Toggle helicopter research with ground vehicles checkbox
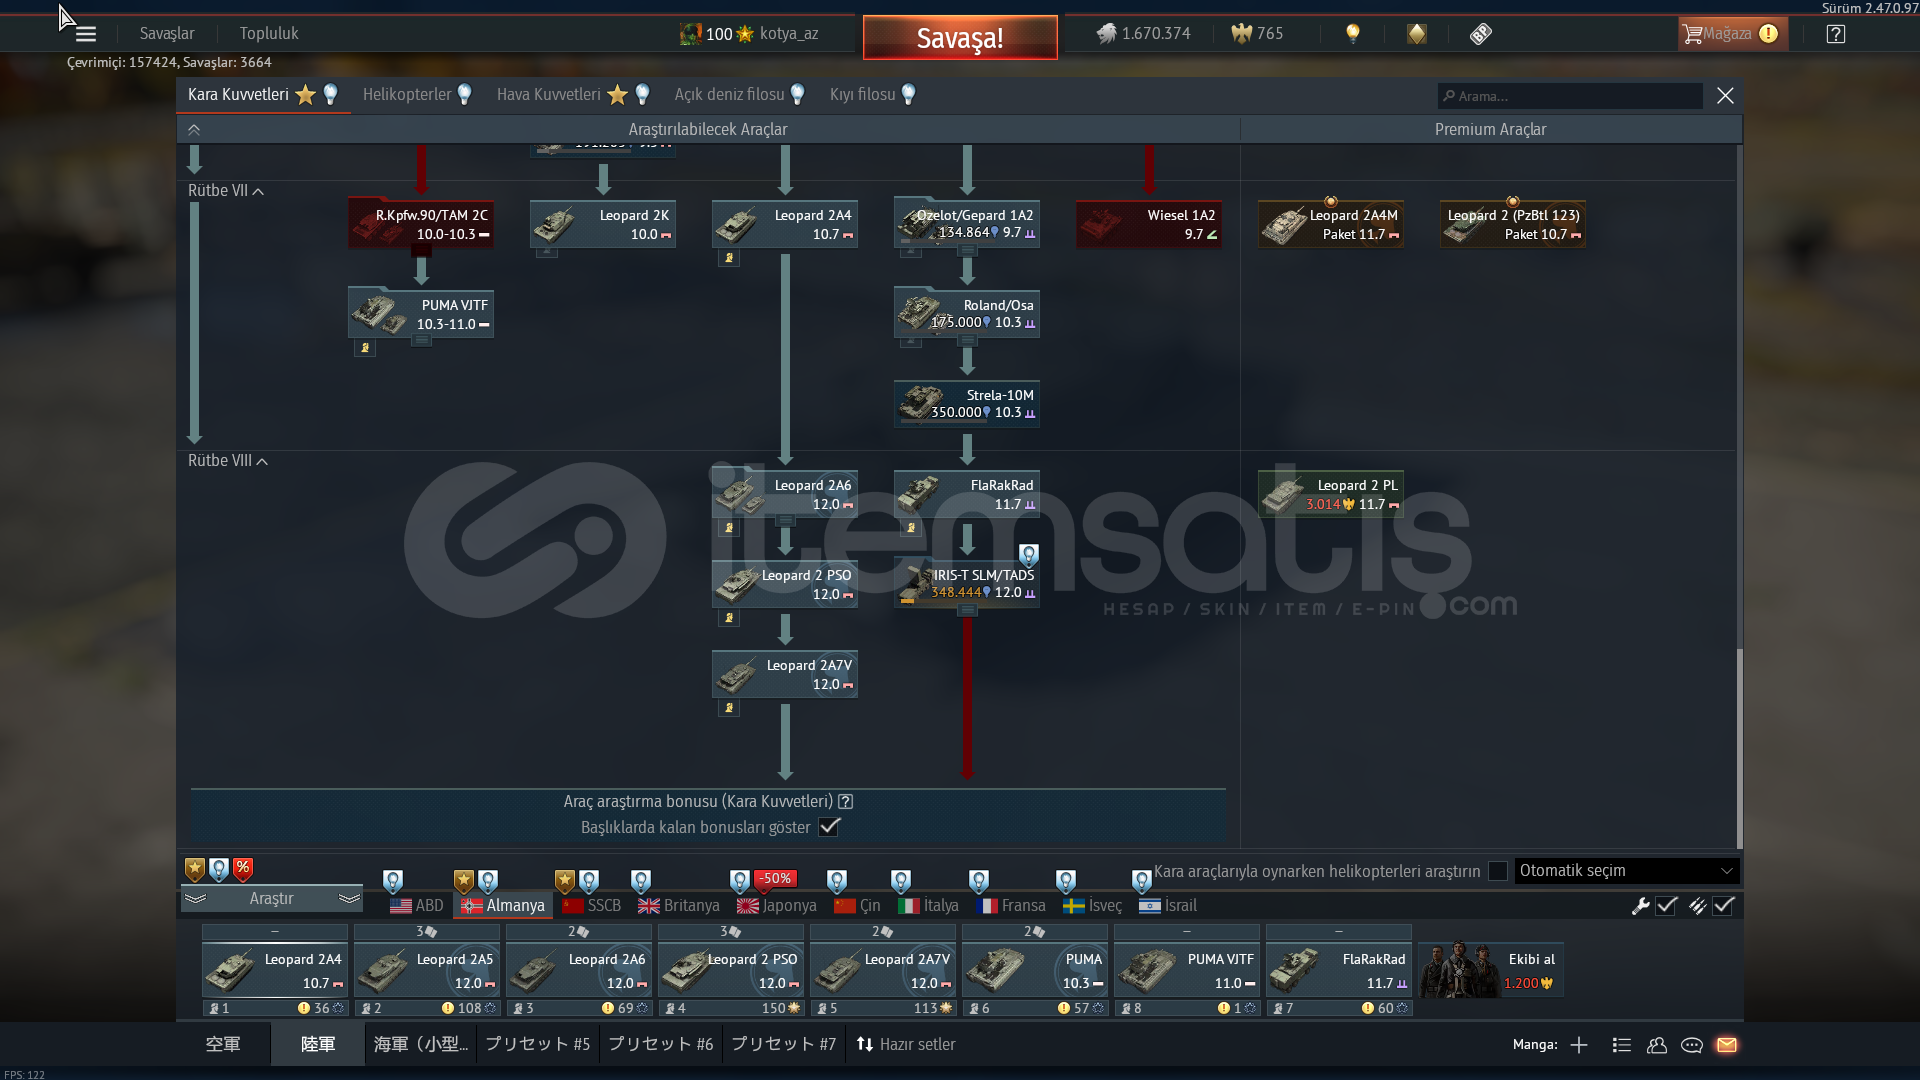Screen dimensions: 1920x1080 point(1498,871)
